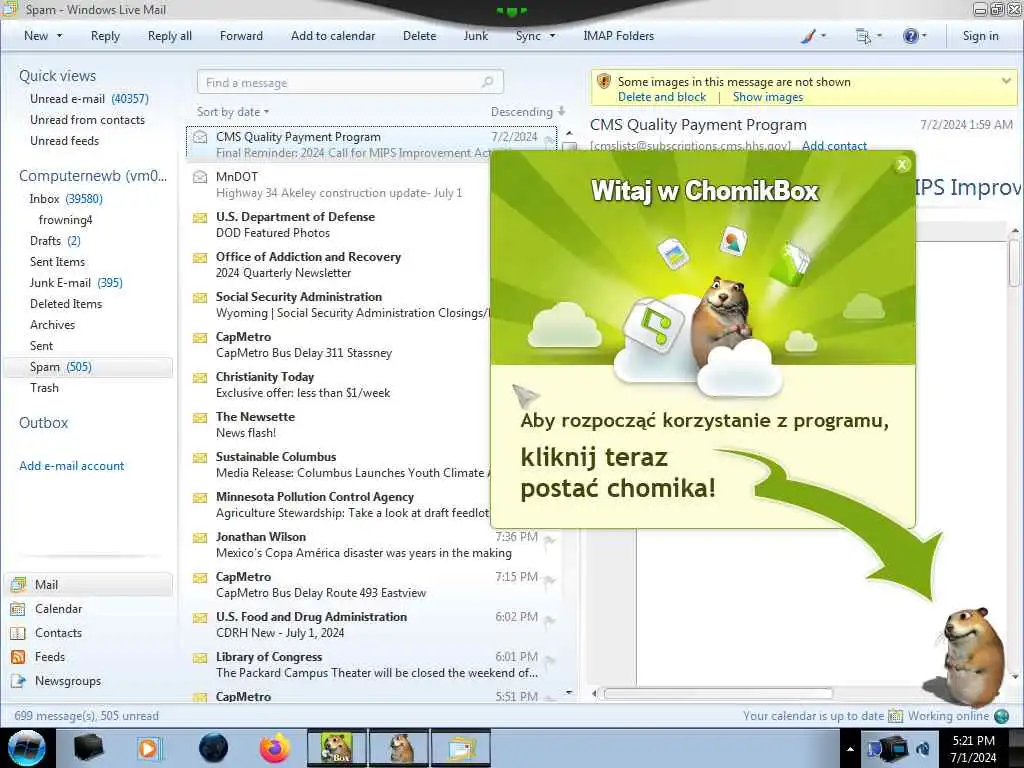Click Reply all in the toolbar

[170, 36]
